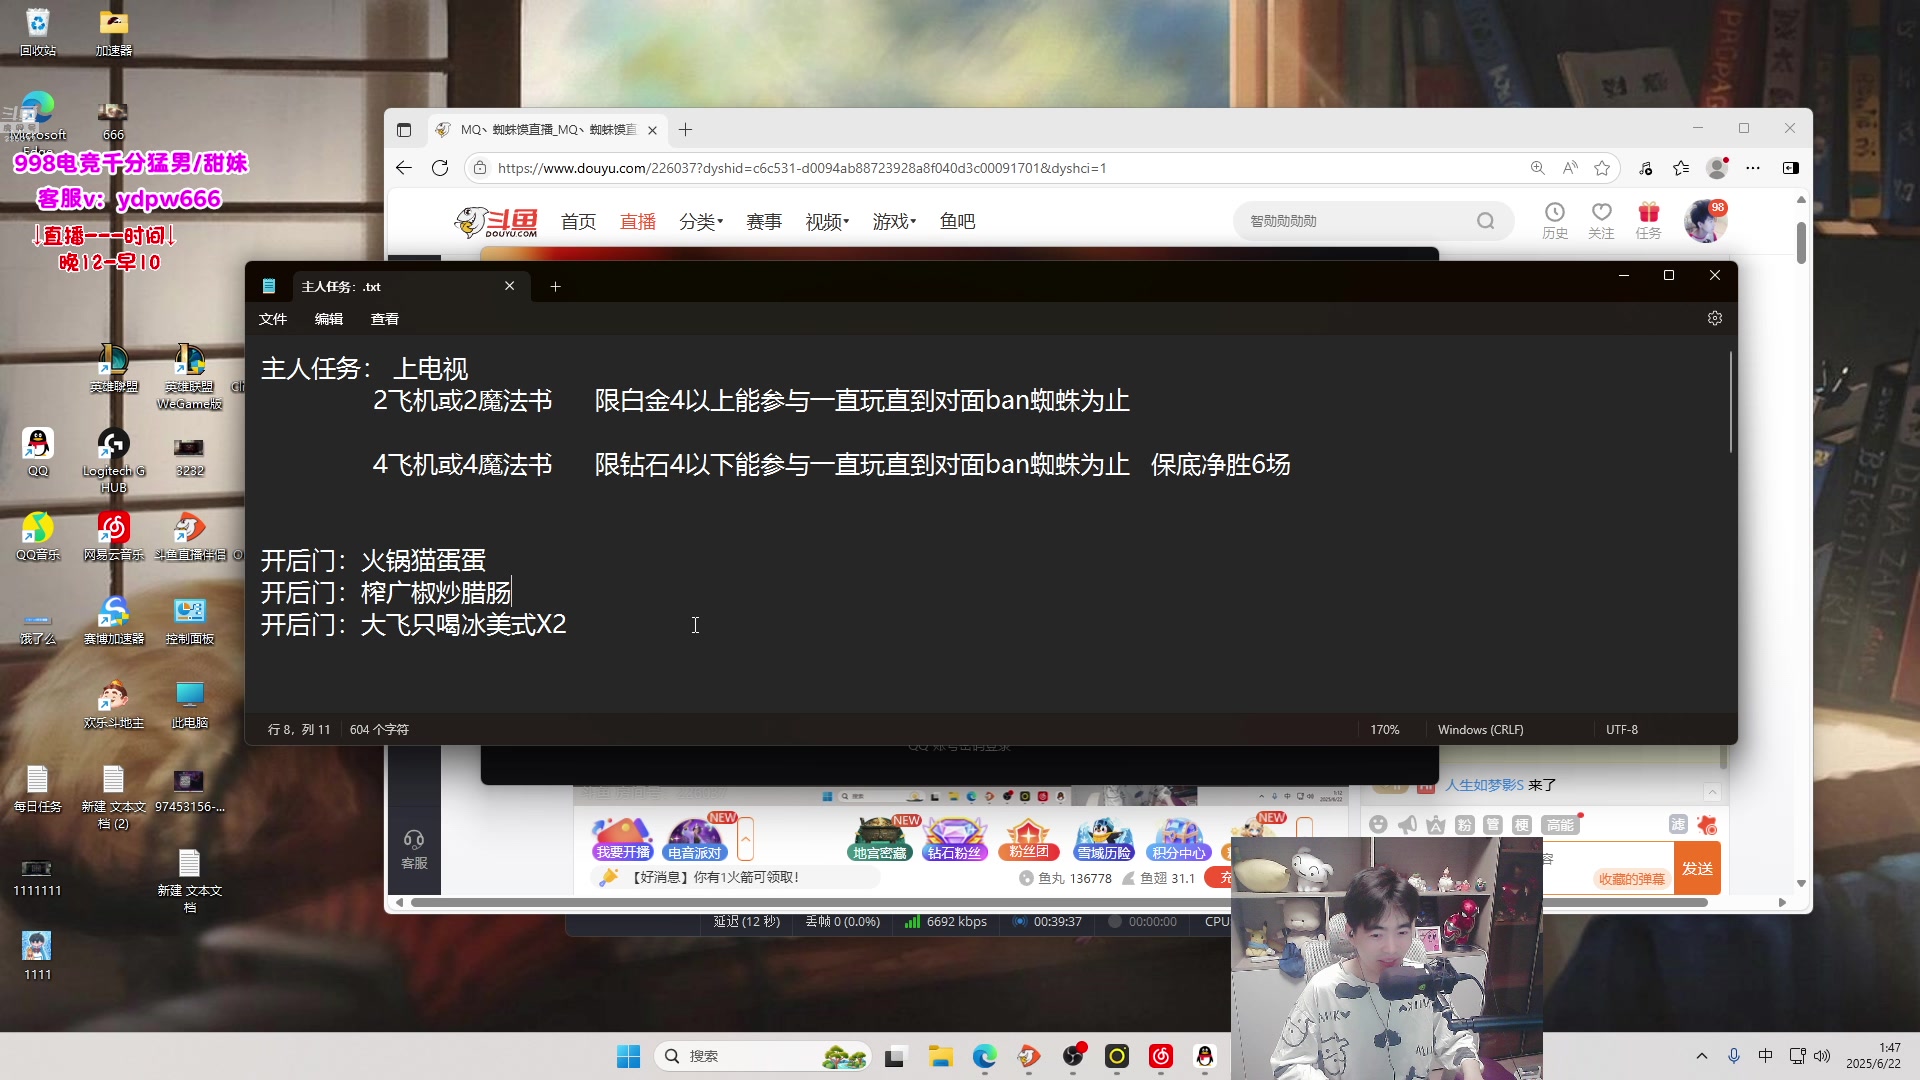1920x1080 pixels.
Task: Open a new Edge browser tab
Action: [x=685, y=130]
